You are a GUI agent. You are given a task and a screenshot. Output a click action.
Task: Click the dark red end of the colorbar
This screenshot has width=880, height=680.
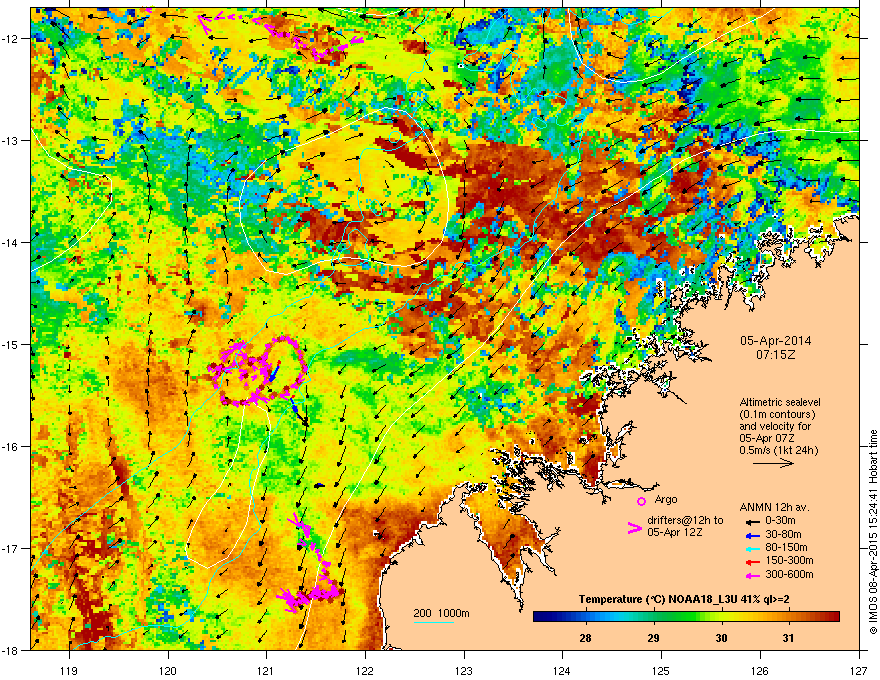pos(833,617)
